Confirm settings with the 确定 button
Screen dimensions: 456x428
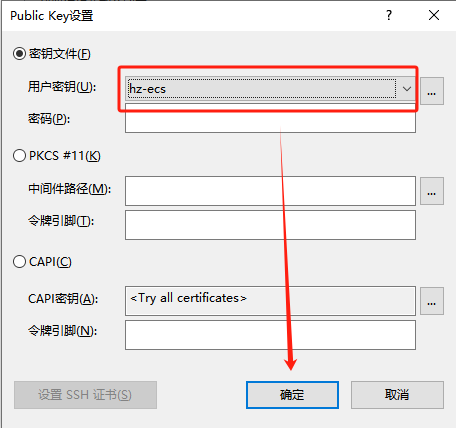click(x=292, y=395)
